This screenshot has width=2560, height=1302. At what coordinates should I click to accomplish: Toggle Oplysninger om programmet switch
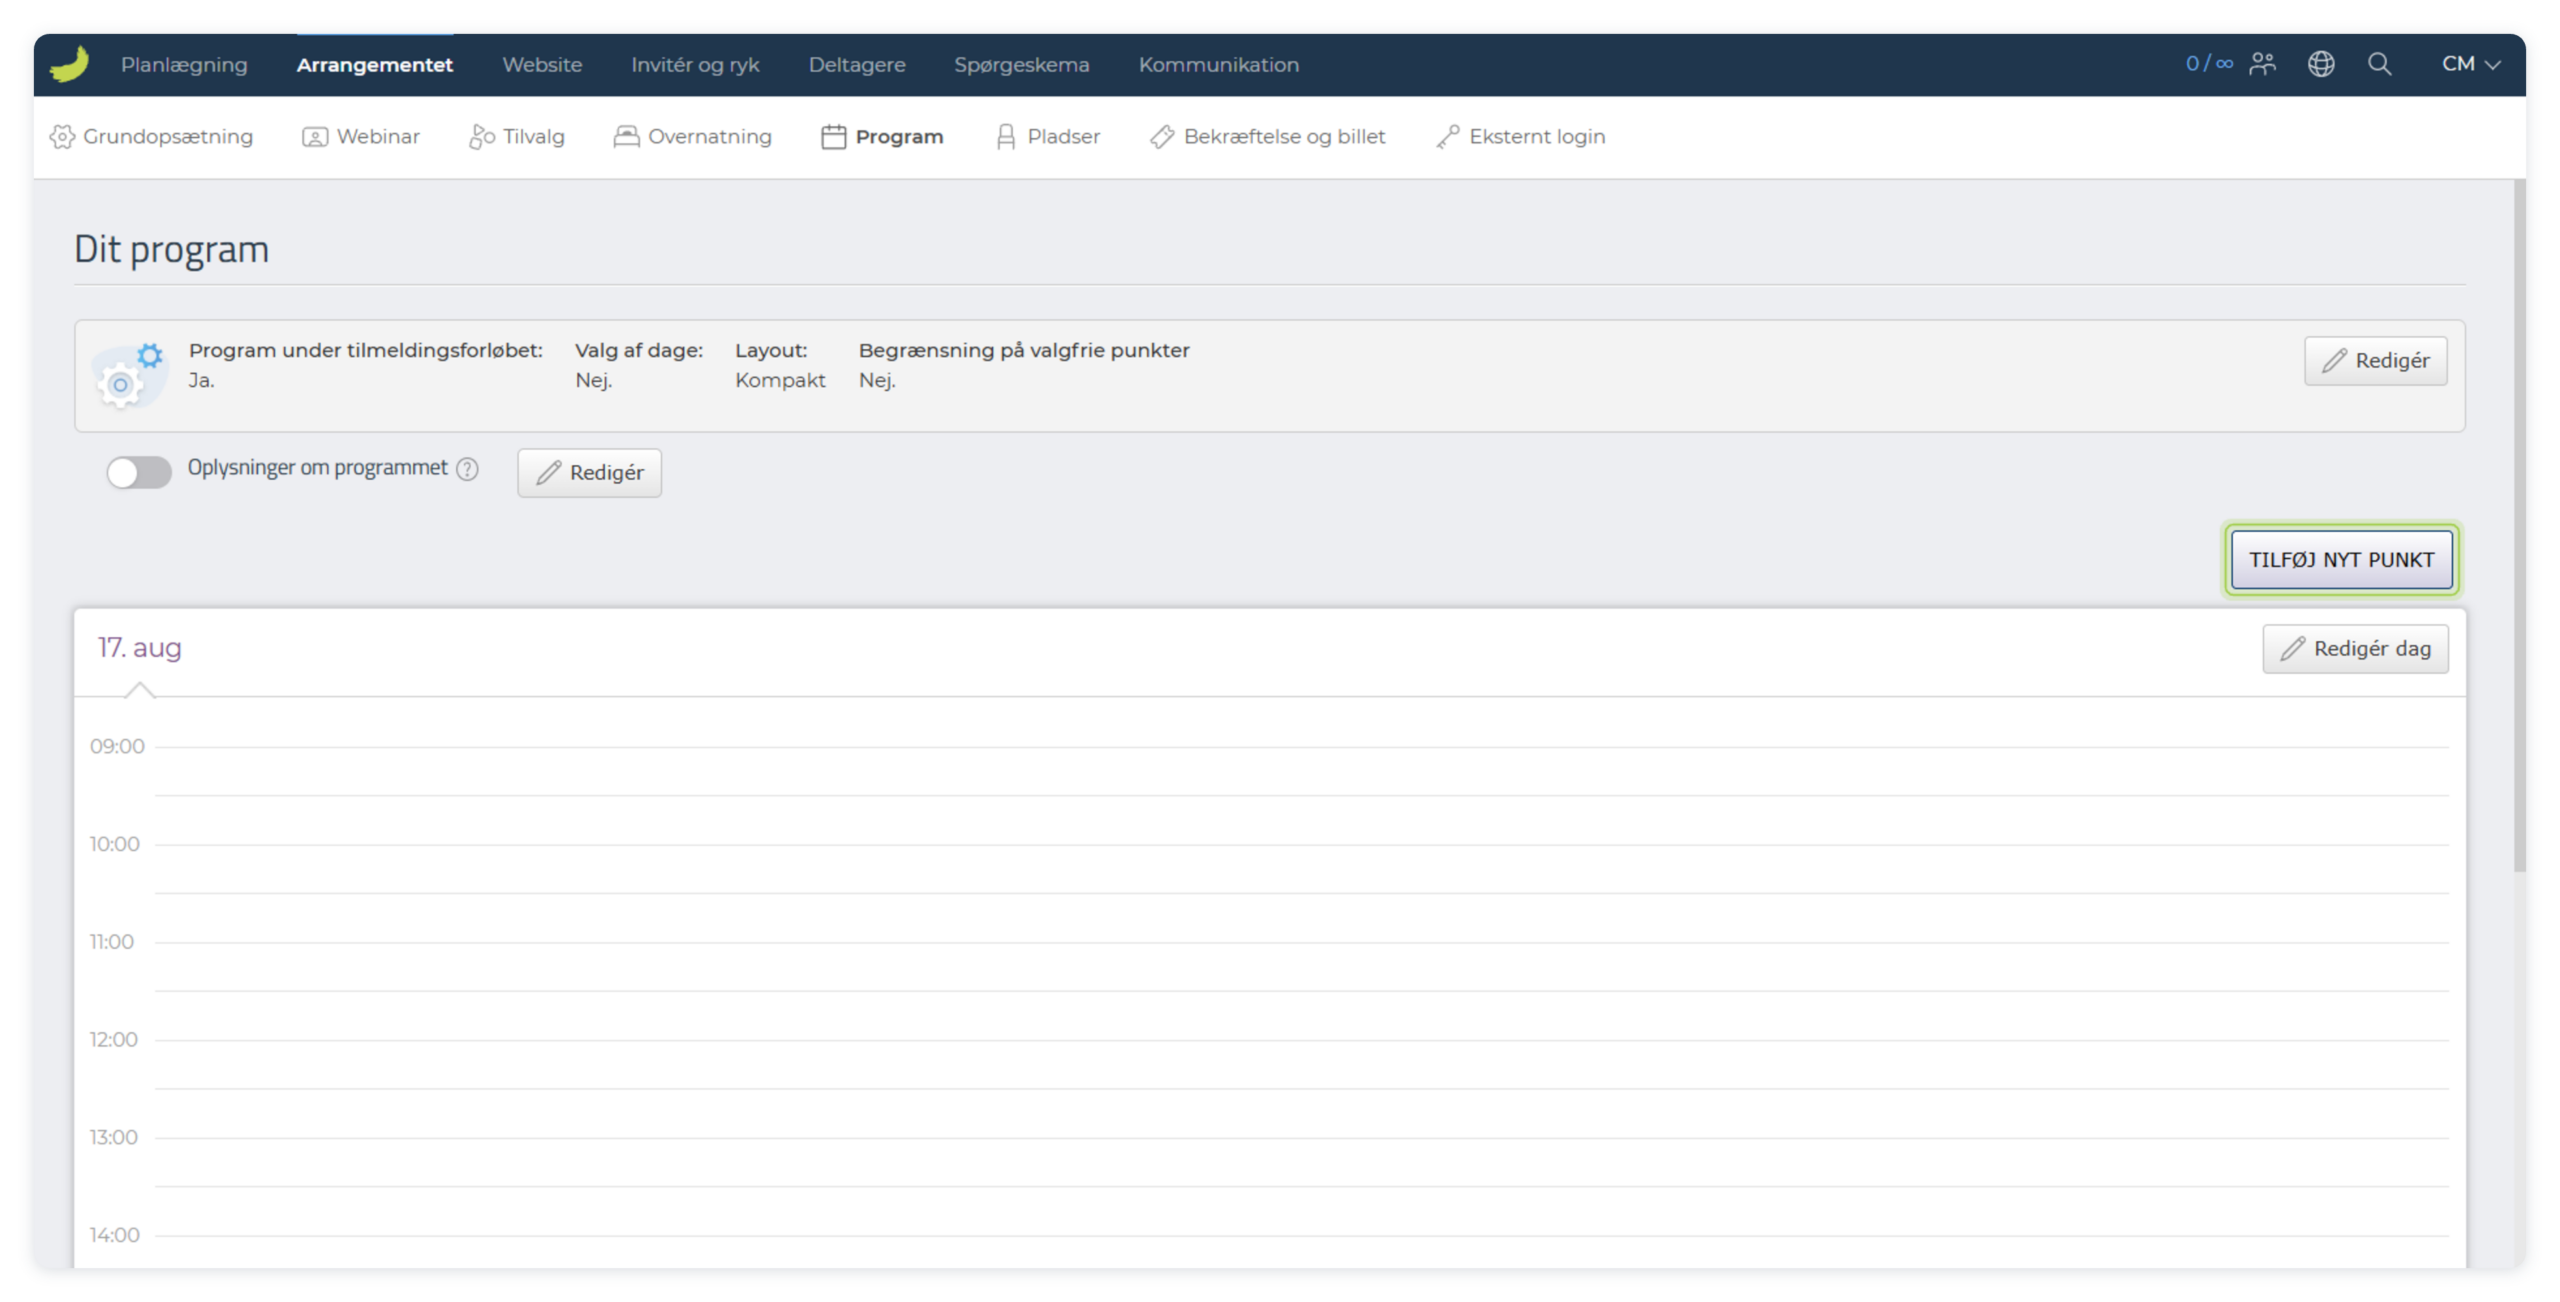tap(139, 472)
